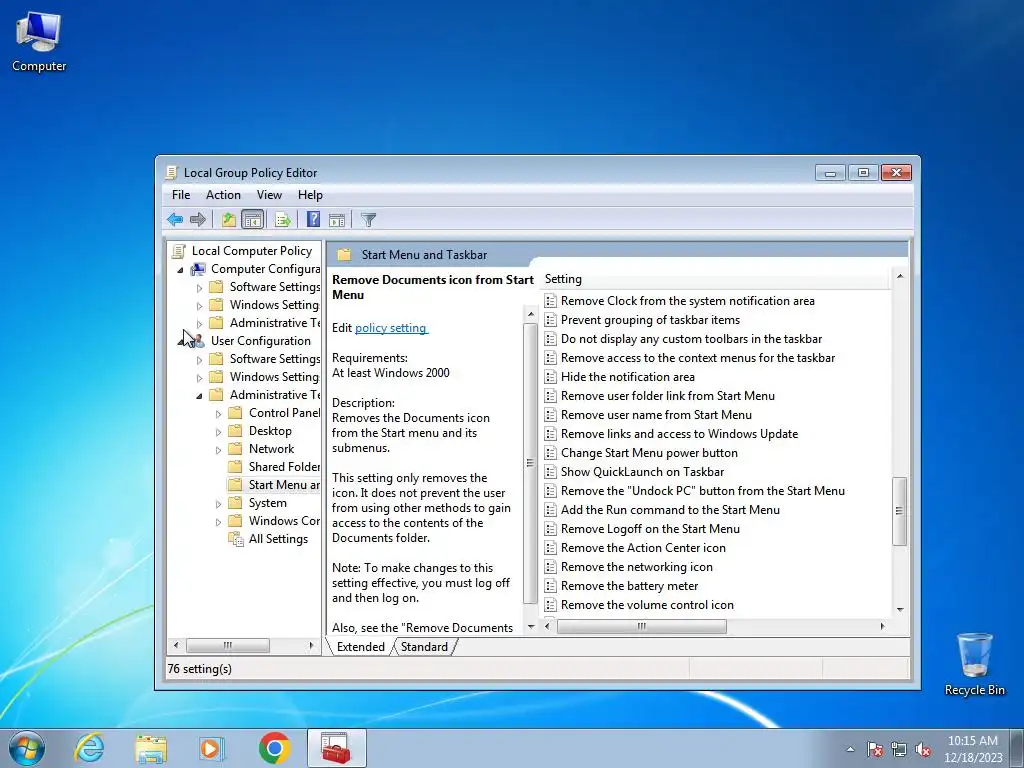Select Windows Components folder in tree

(284, 520)
